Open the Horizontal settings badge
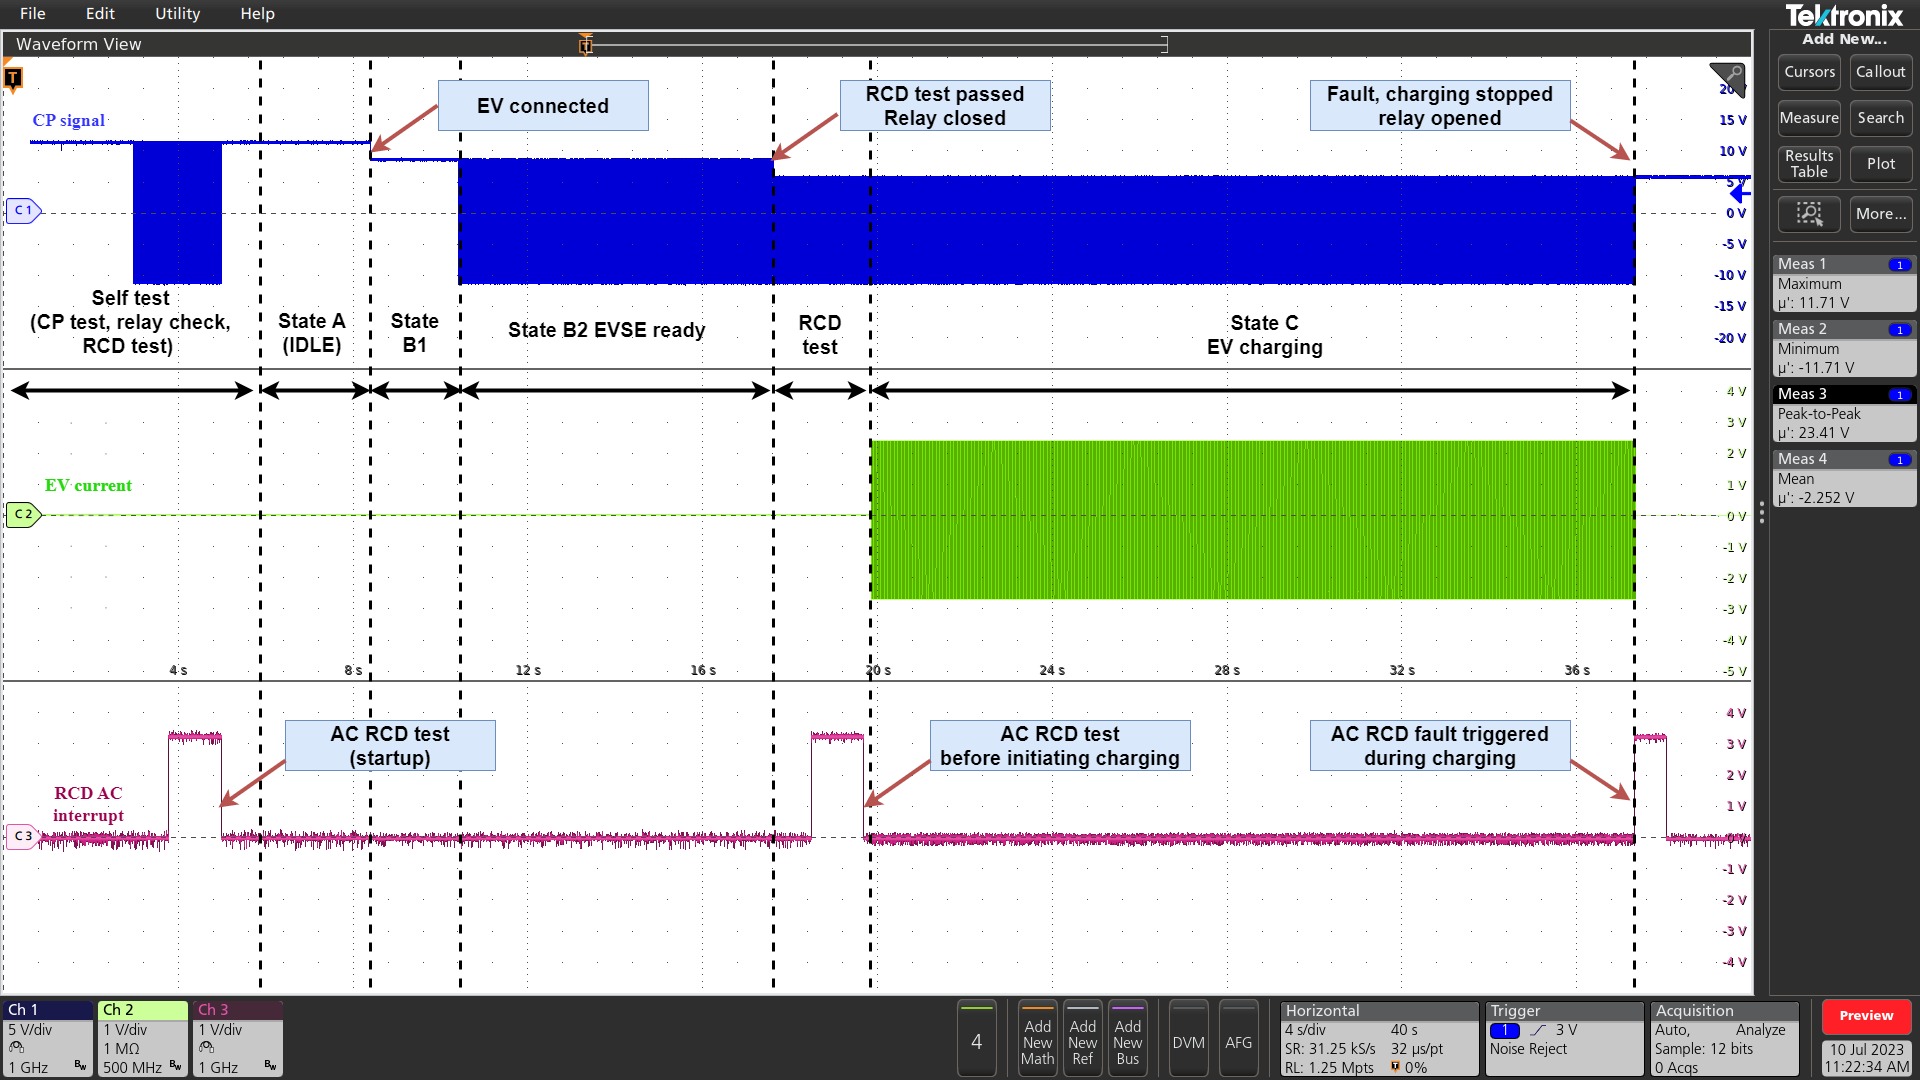The height and width of the screenshot is (1080, 1920). pyautogui.click(x=1378, y=1039)
